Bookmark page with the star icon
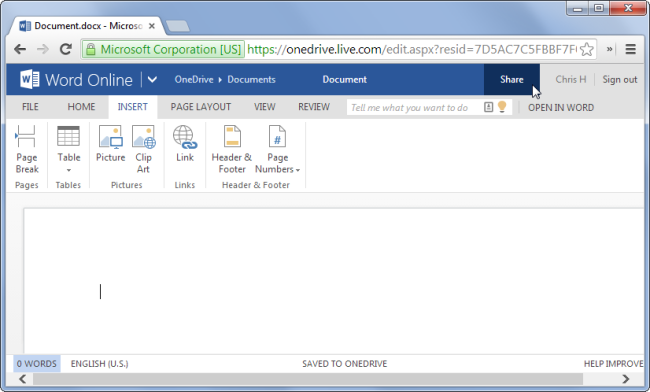The height and width of the screenshot is (392, 650). [x=587, y=49]
